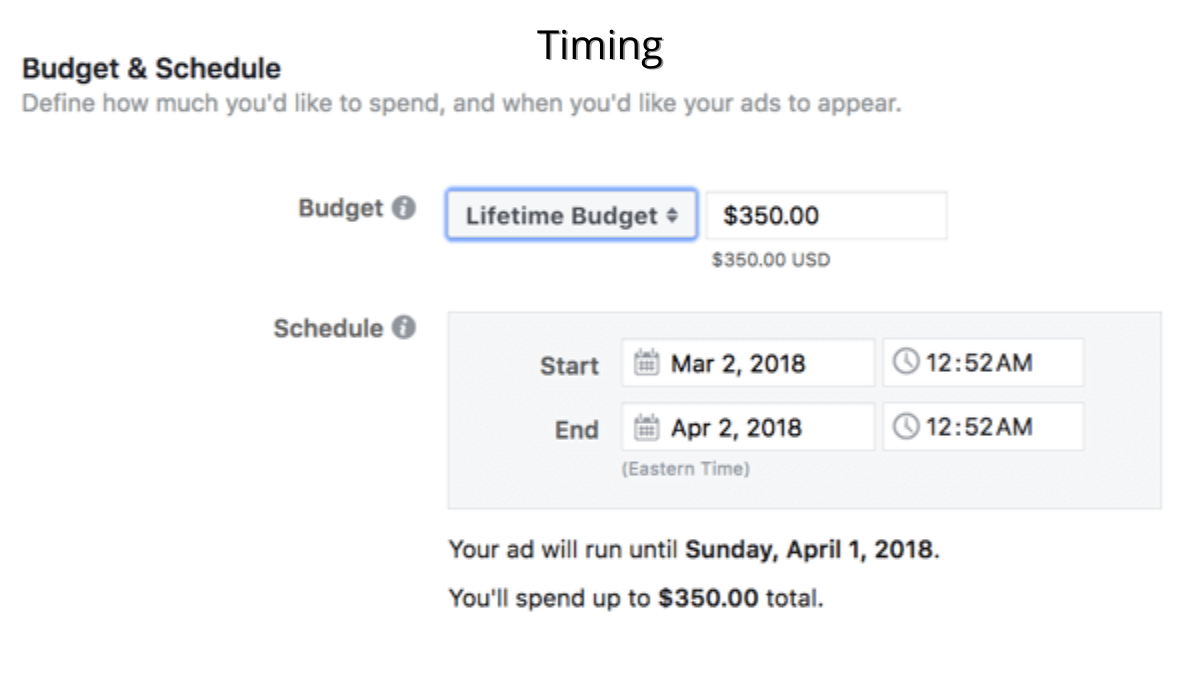The height and width of the screenshot is (675, 1200).
Task: Select the $350.00 budget amount field
Action: pyautogui.click(x=826, y=215)
